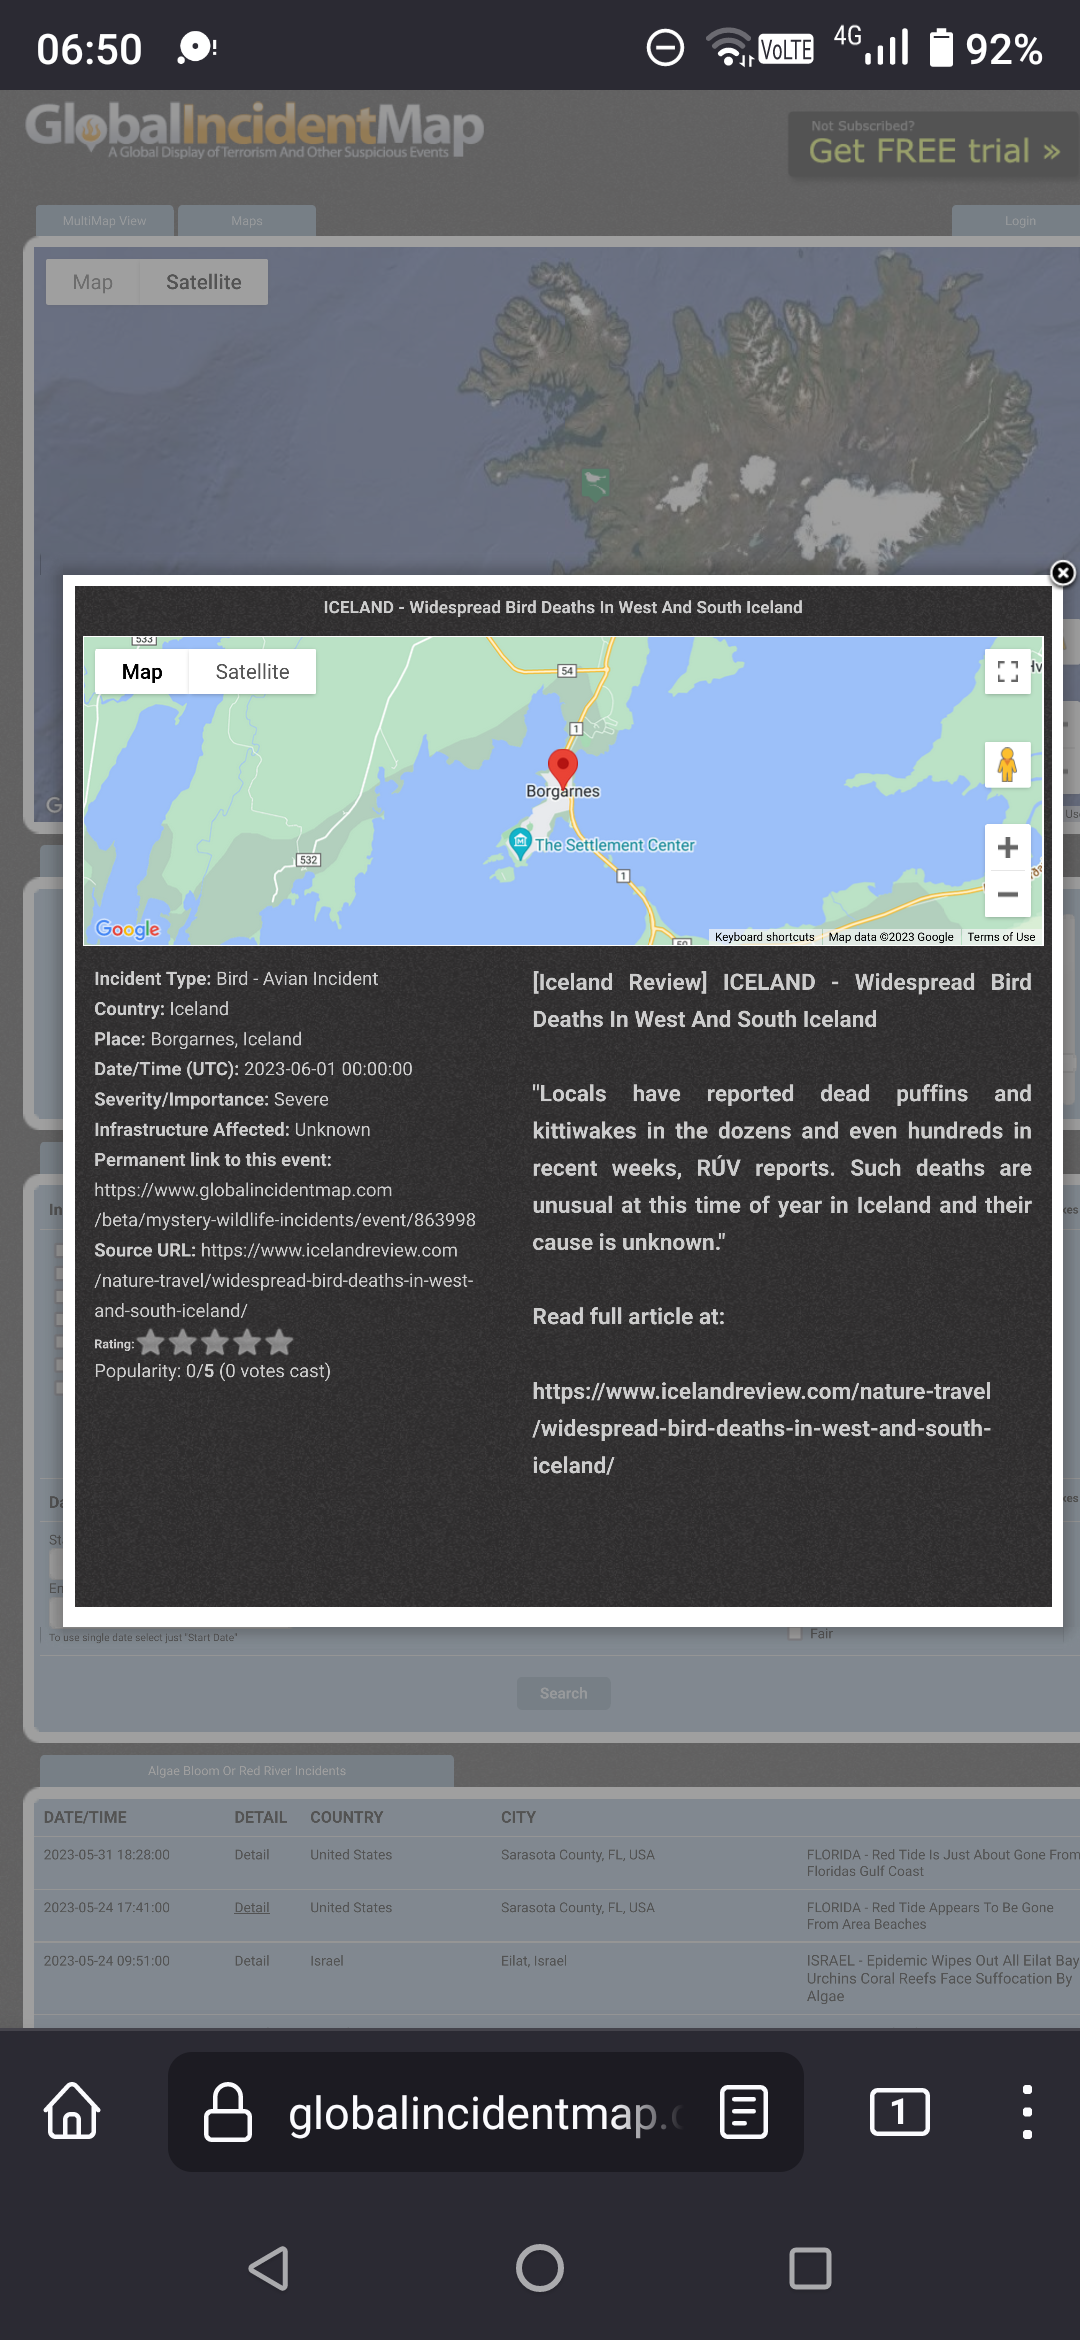This screenshot has width=1080, height=2340.
Task: Open the browser three-dot menu
Action: (1027, 2112)
